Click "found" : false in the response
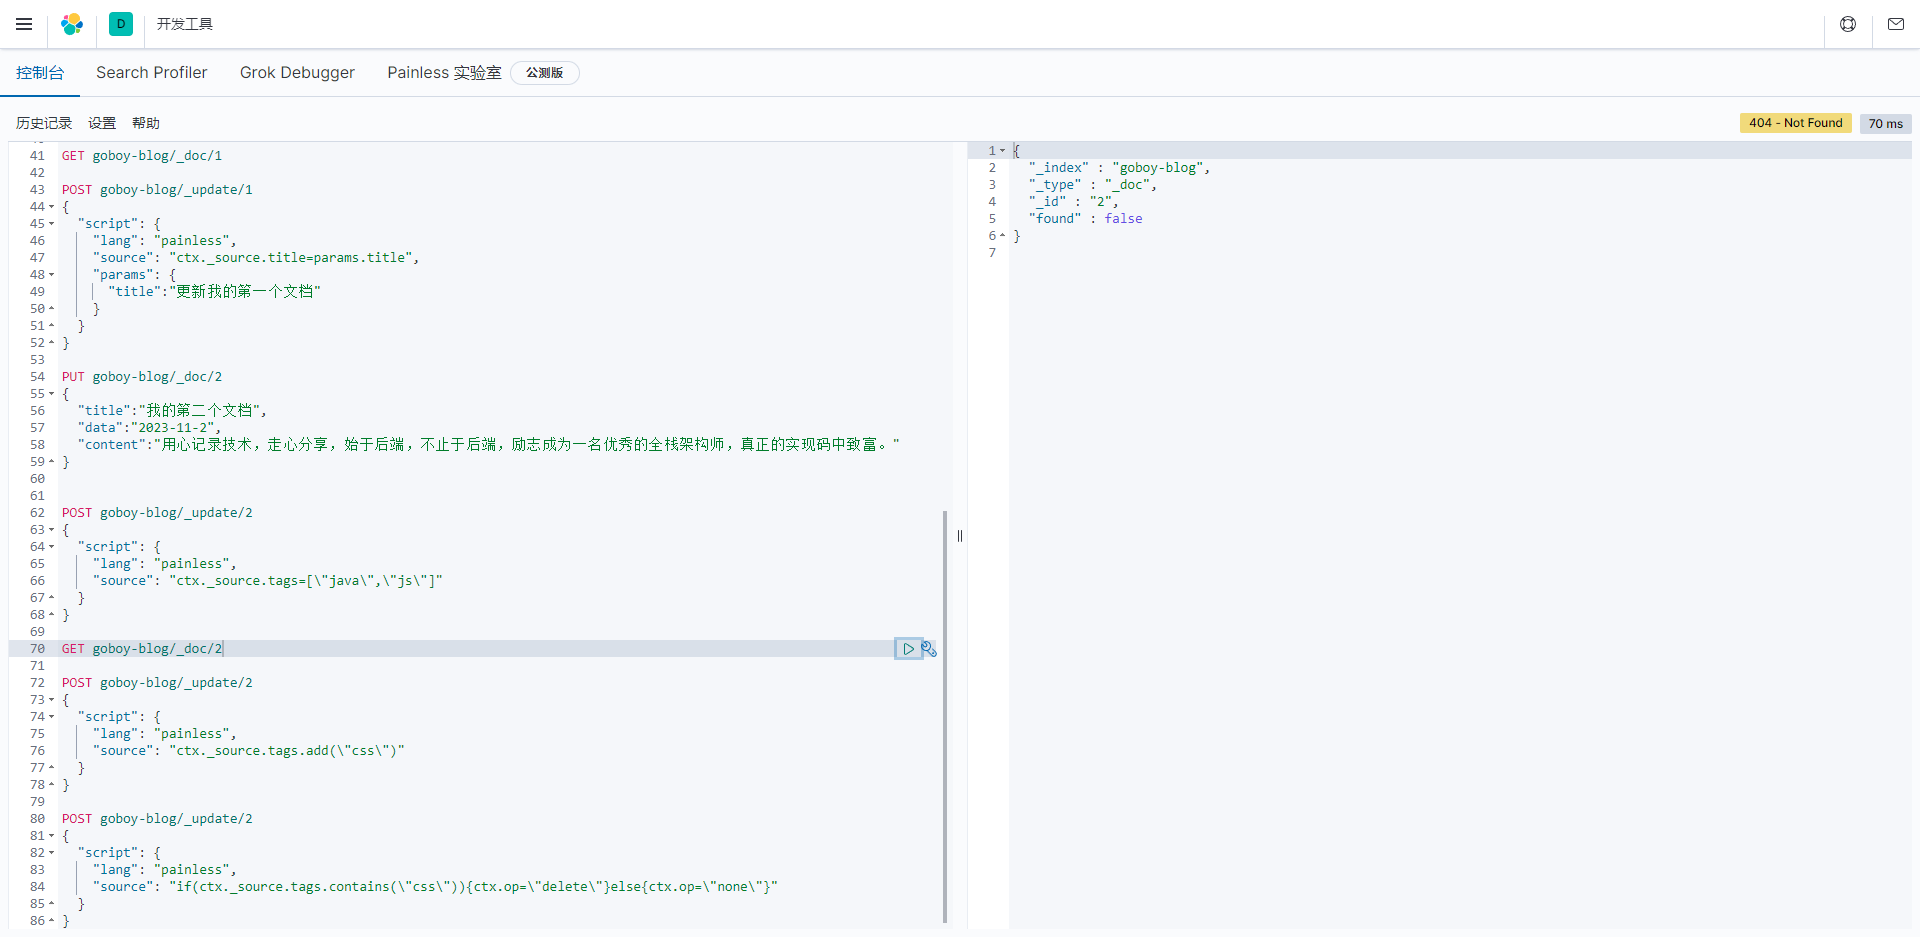The image size is (1920, 937). click(x=1086, y=219)
